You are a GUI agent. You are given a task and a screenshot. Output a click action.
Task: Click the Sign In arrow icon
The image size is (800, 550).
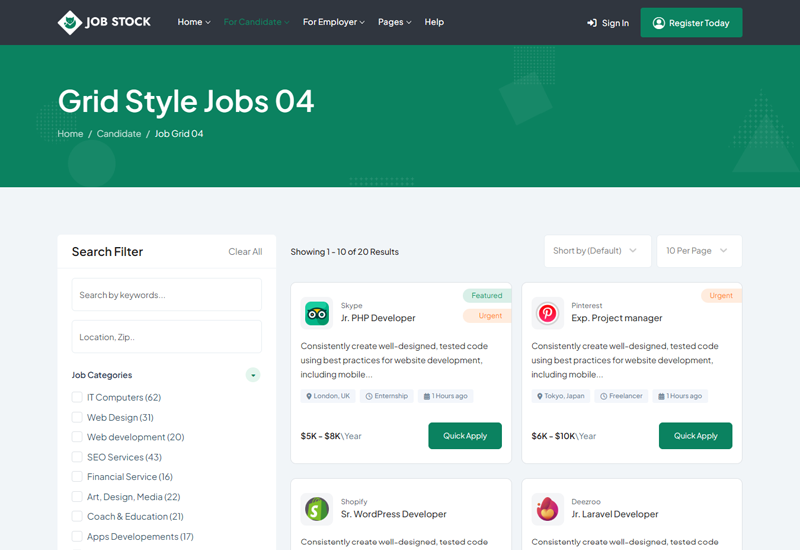592,23
